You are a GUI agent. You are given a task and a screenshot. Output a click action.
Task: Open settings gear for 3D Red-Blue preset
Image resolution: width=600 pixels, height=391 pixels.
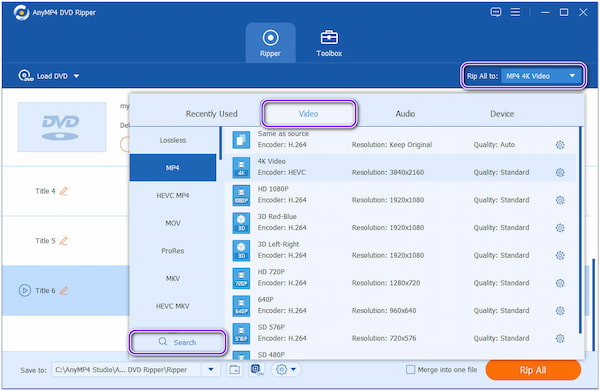coord(560,228)
